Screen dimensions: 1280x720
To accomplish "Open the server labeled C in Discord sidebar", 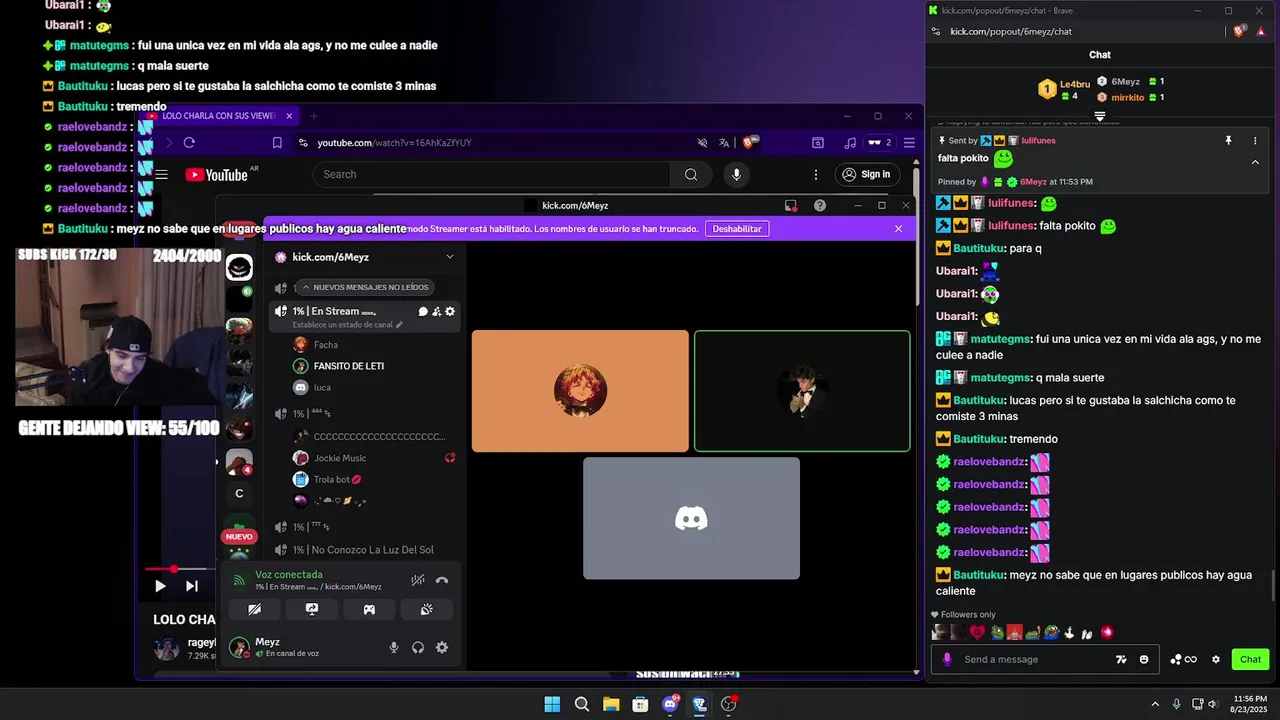I will point(239,493).
